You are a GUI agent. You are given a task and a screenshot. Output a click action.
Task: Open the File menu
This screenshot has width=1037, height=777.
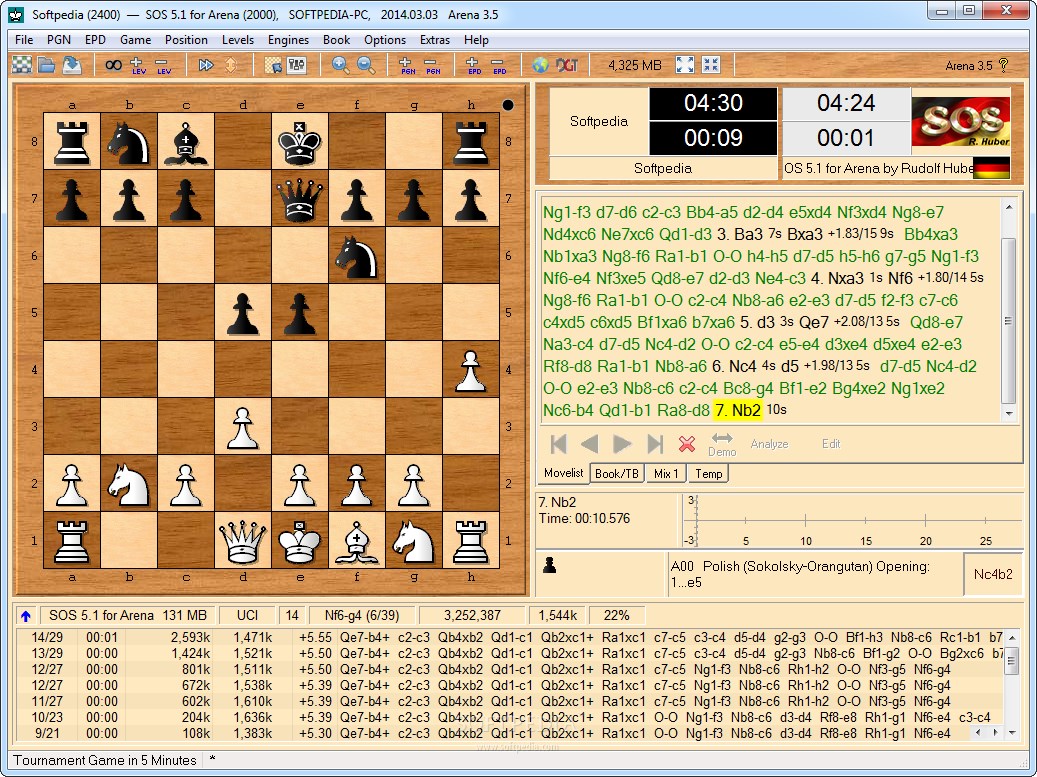24,40
